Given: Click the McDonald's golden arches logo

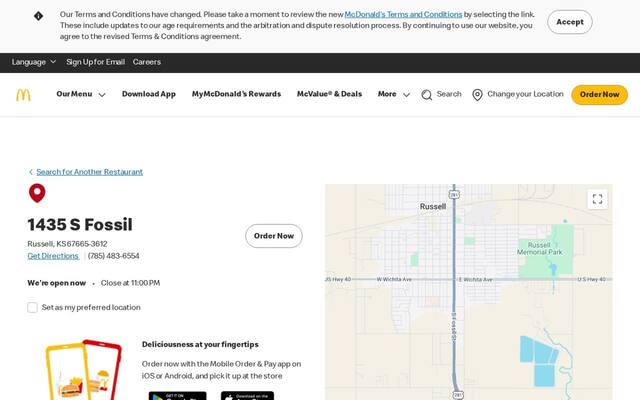Looking at the screenshot, I should coord(23,95).
